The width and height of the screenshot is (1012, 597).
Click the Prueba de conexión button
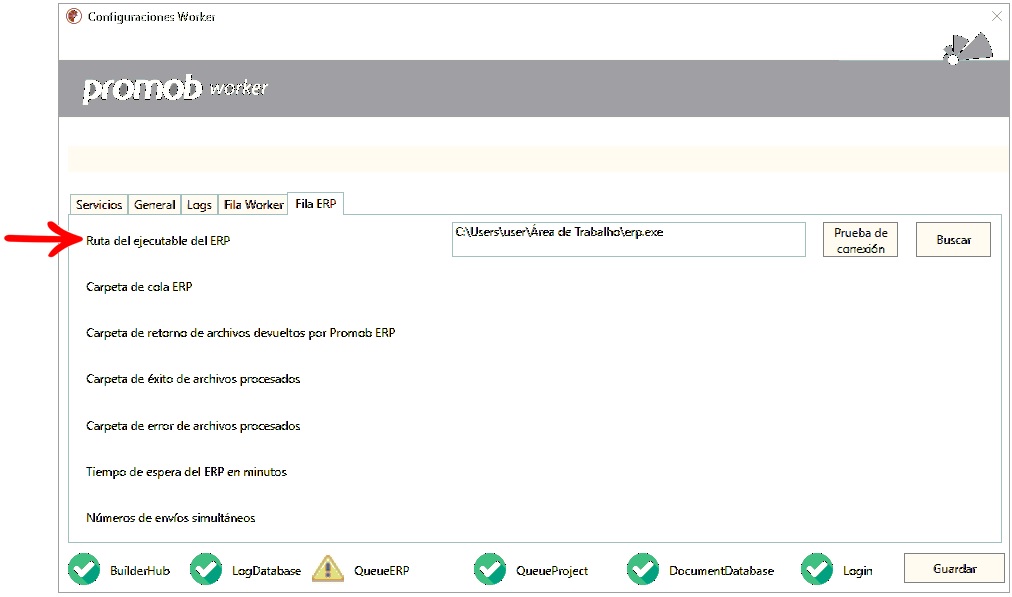click(860, 240)
